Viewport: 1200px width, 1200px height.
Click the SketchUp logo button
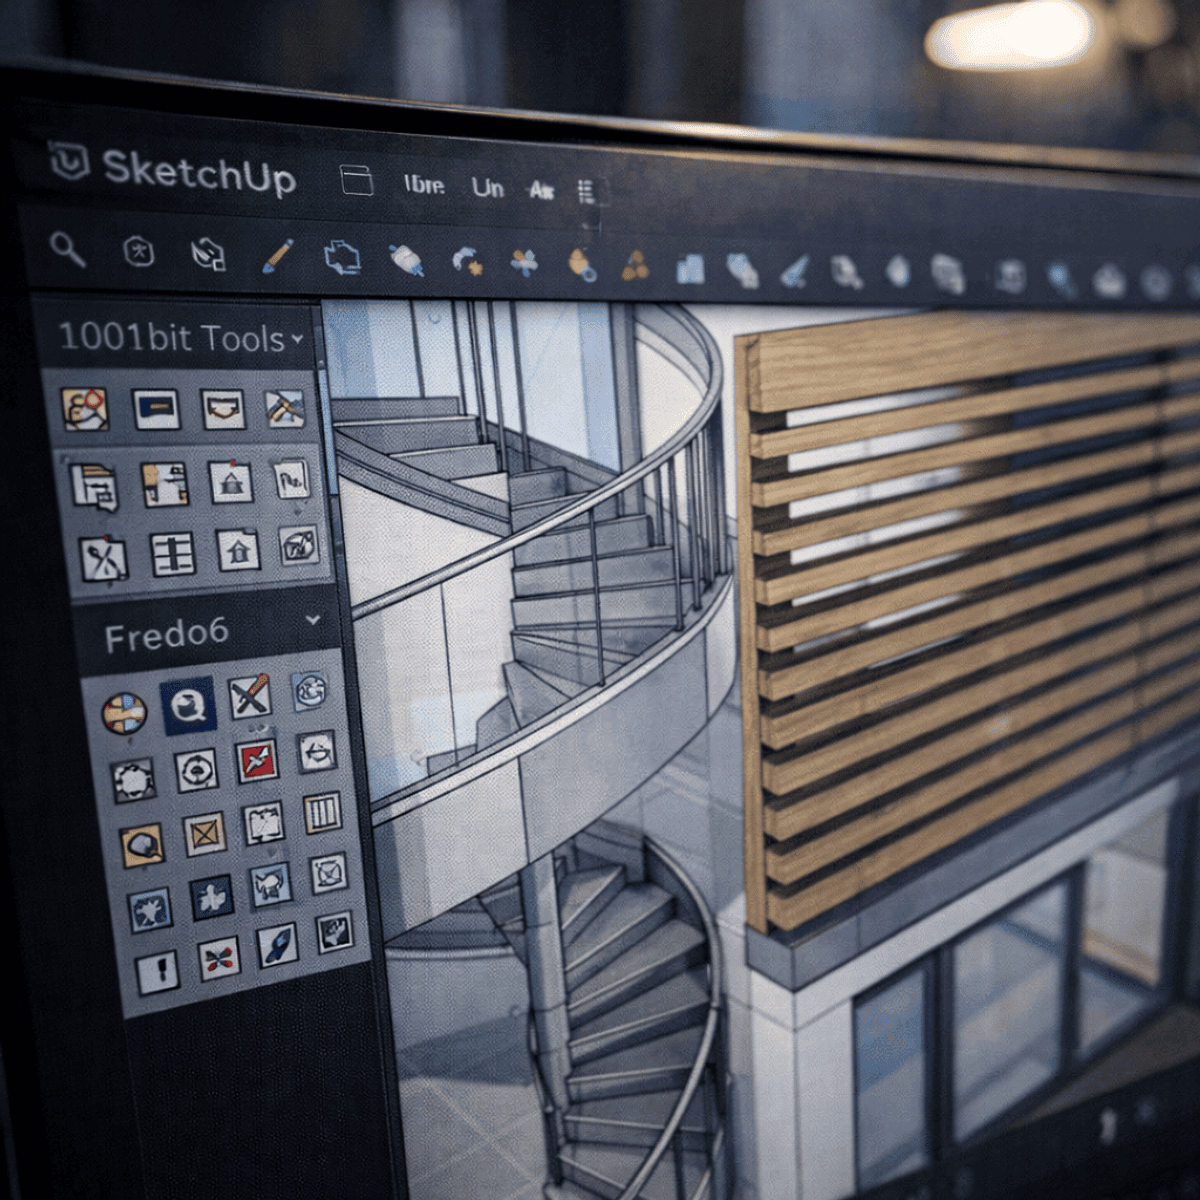coord(70,161)
